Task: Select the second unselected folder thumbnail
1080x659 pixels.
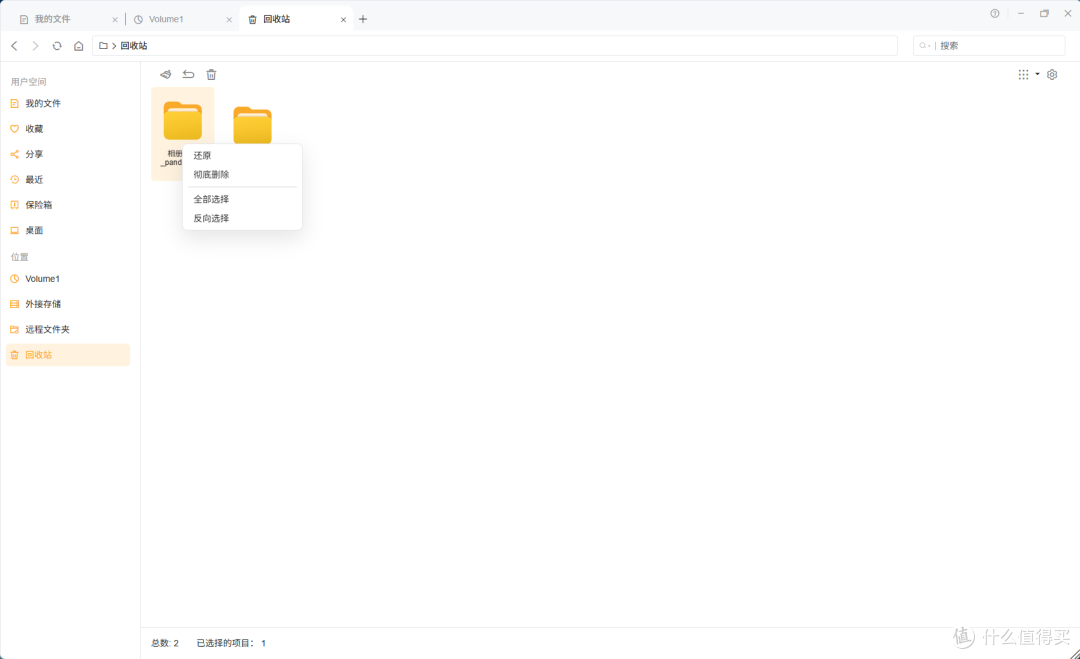Action: click(x=252, y=125)
